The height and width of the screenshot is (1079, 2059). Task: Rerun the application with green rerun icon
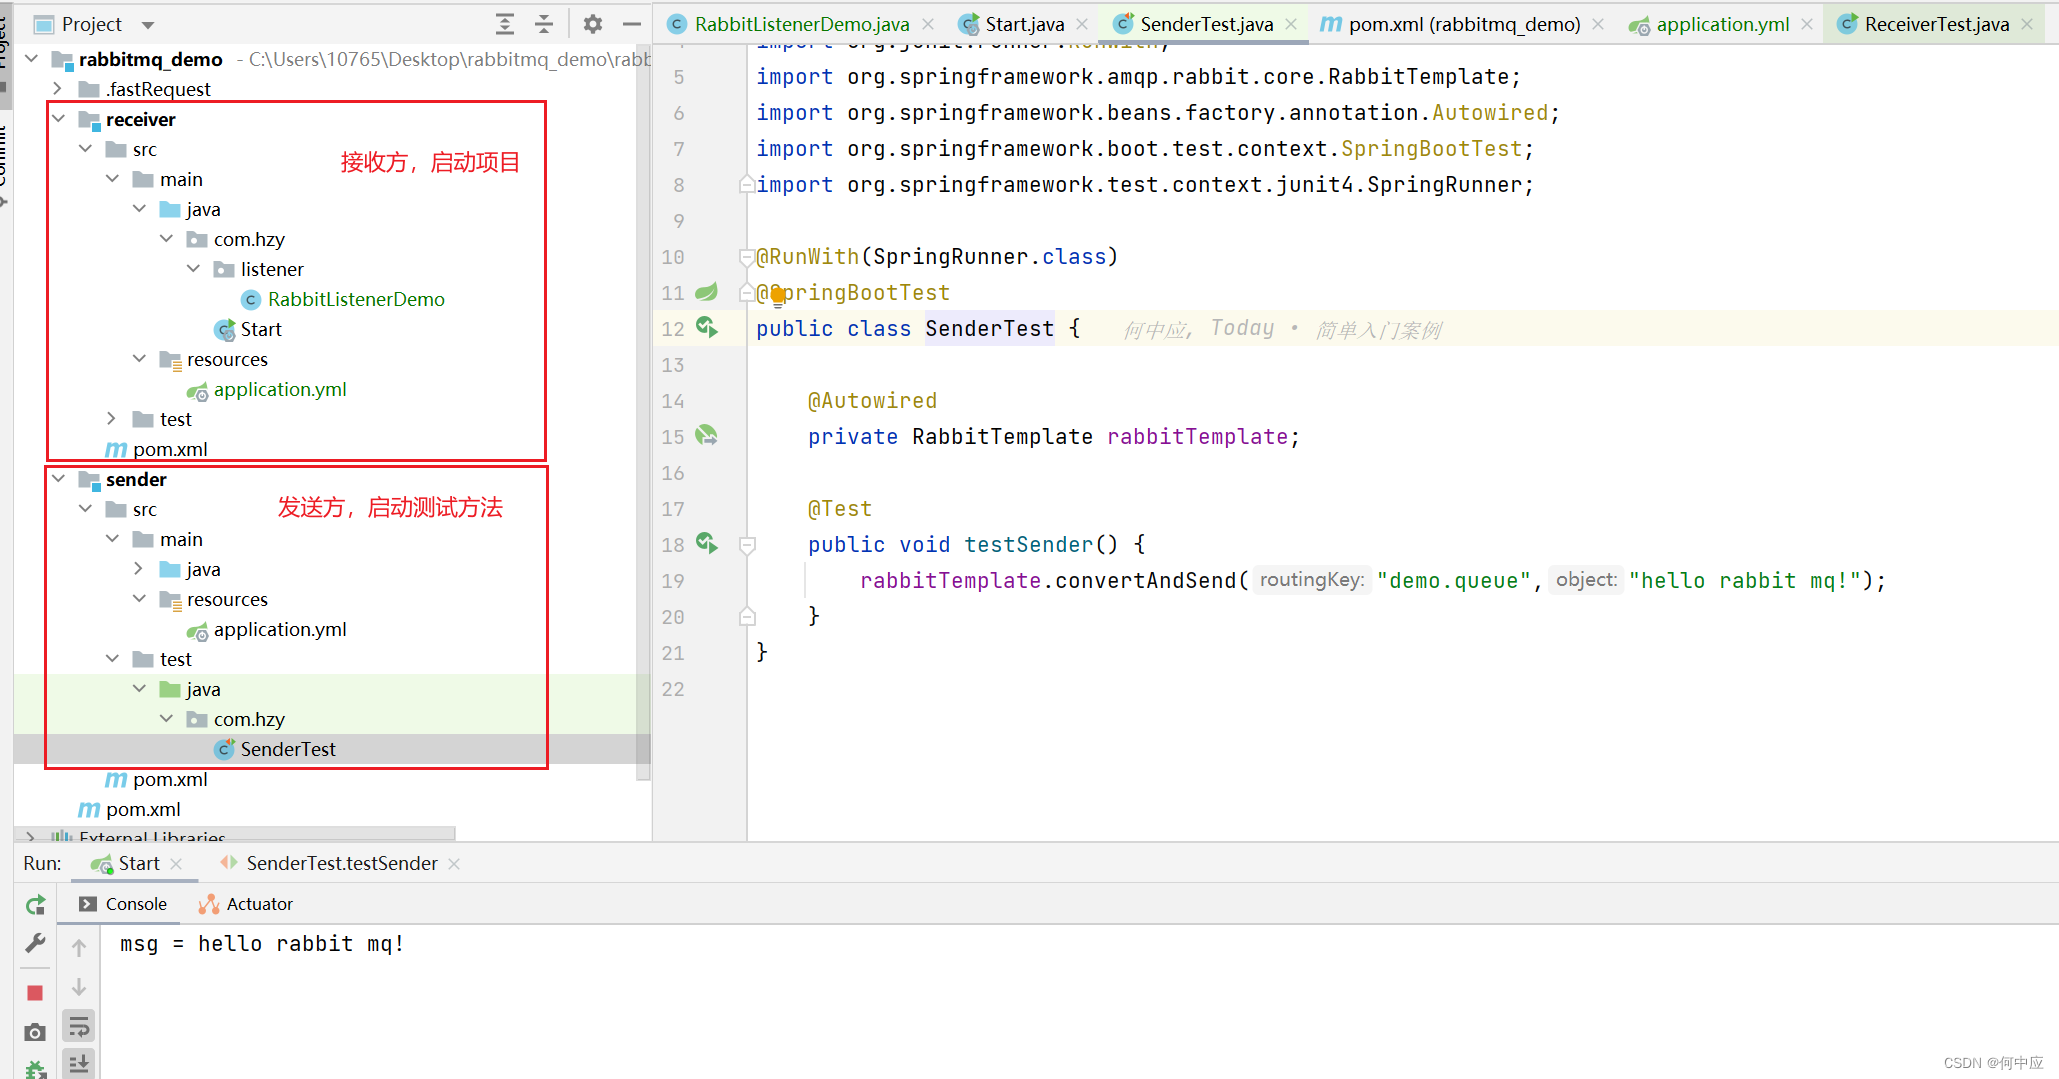[35, 905]
